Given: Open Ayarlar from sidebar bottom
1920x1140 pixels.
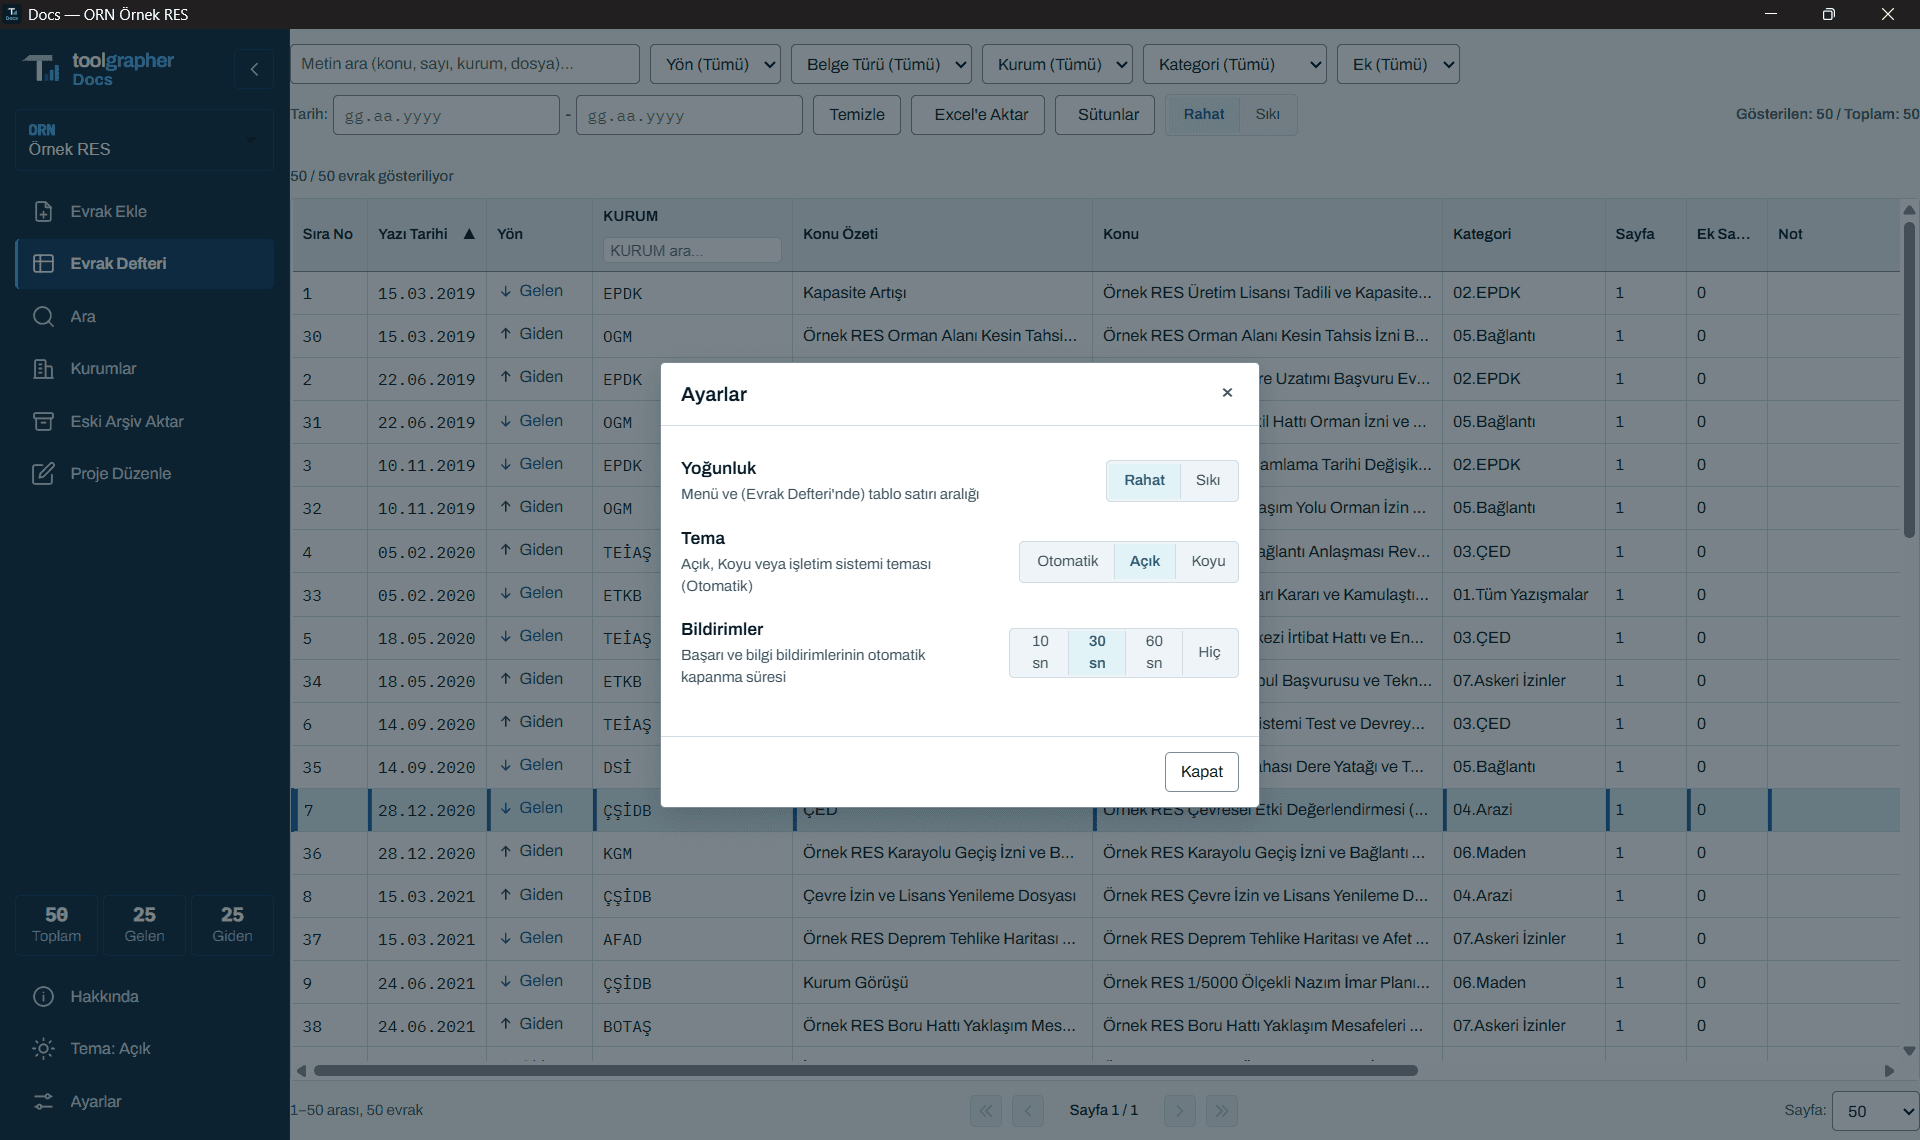Looking at the screenshot, I should tap(144, 1102).
